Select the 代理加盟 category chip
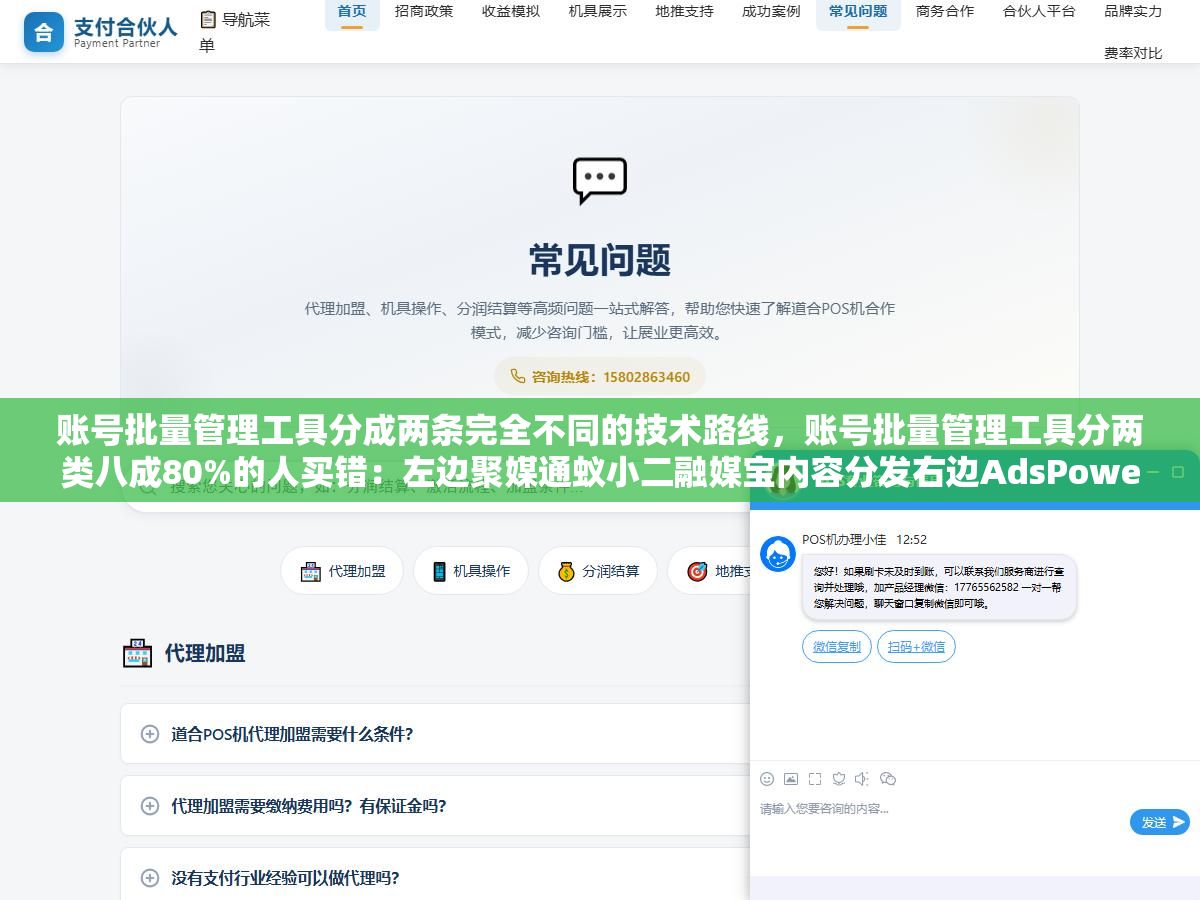 click(342, 571)
